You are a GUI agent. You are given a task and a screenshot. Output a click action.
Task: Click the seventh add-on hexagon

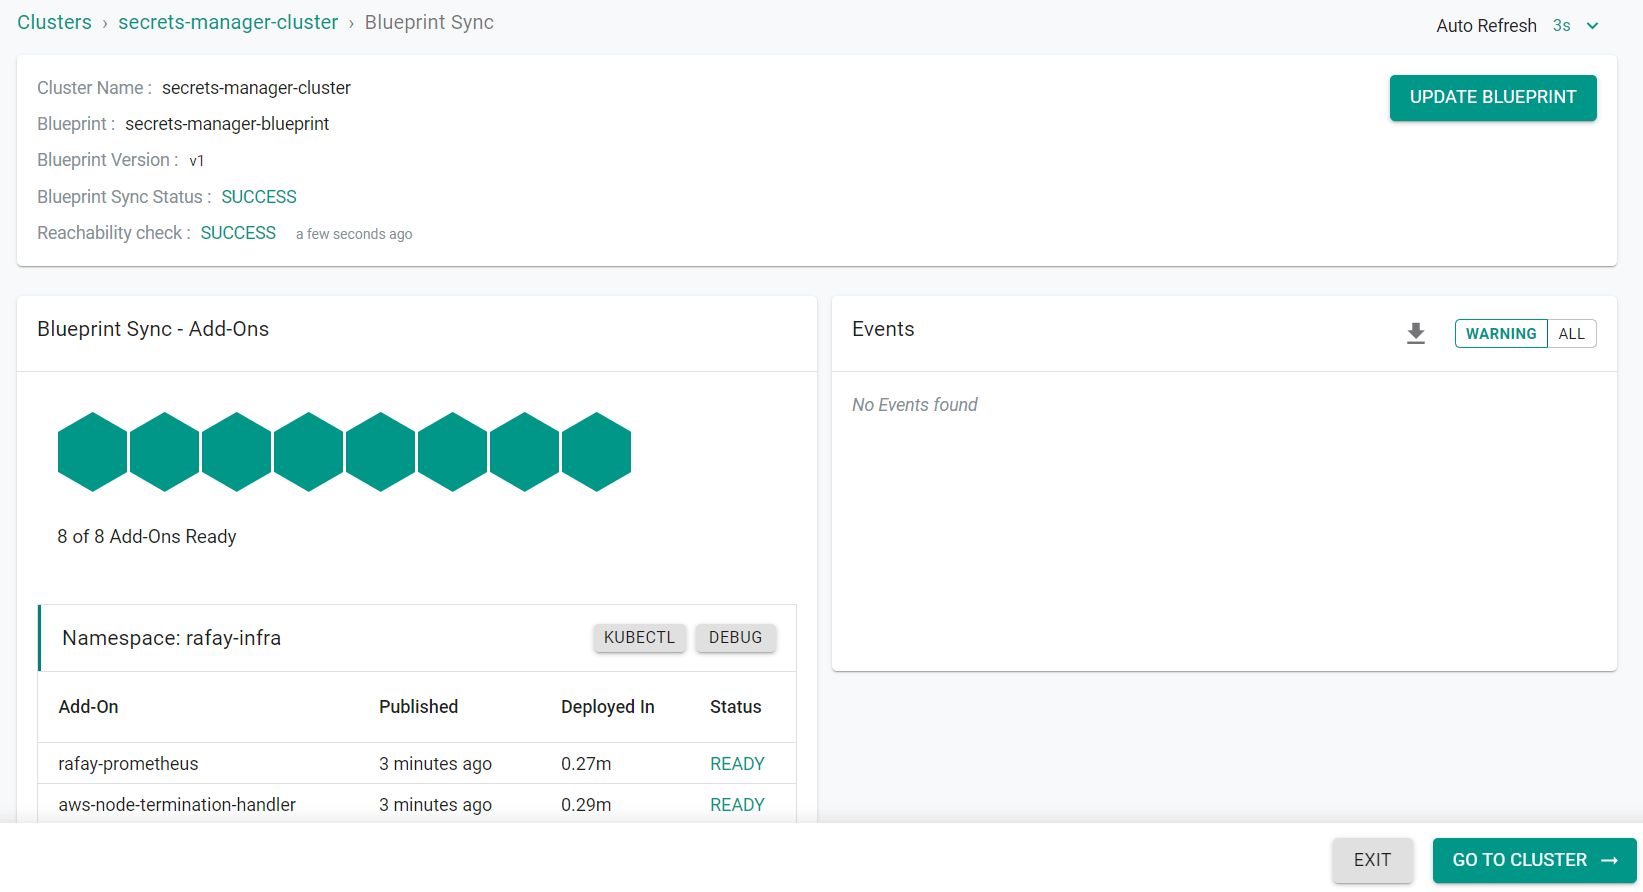525,452
